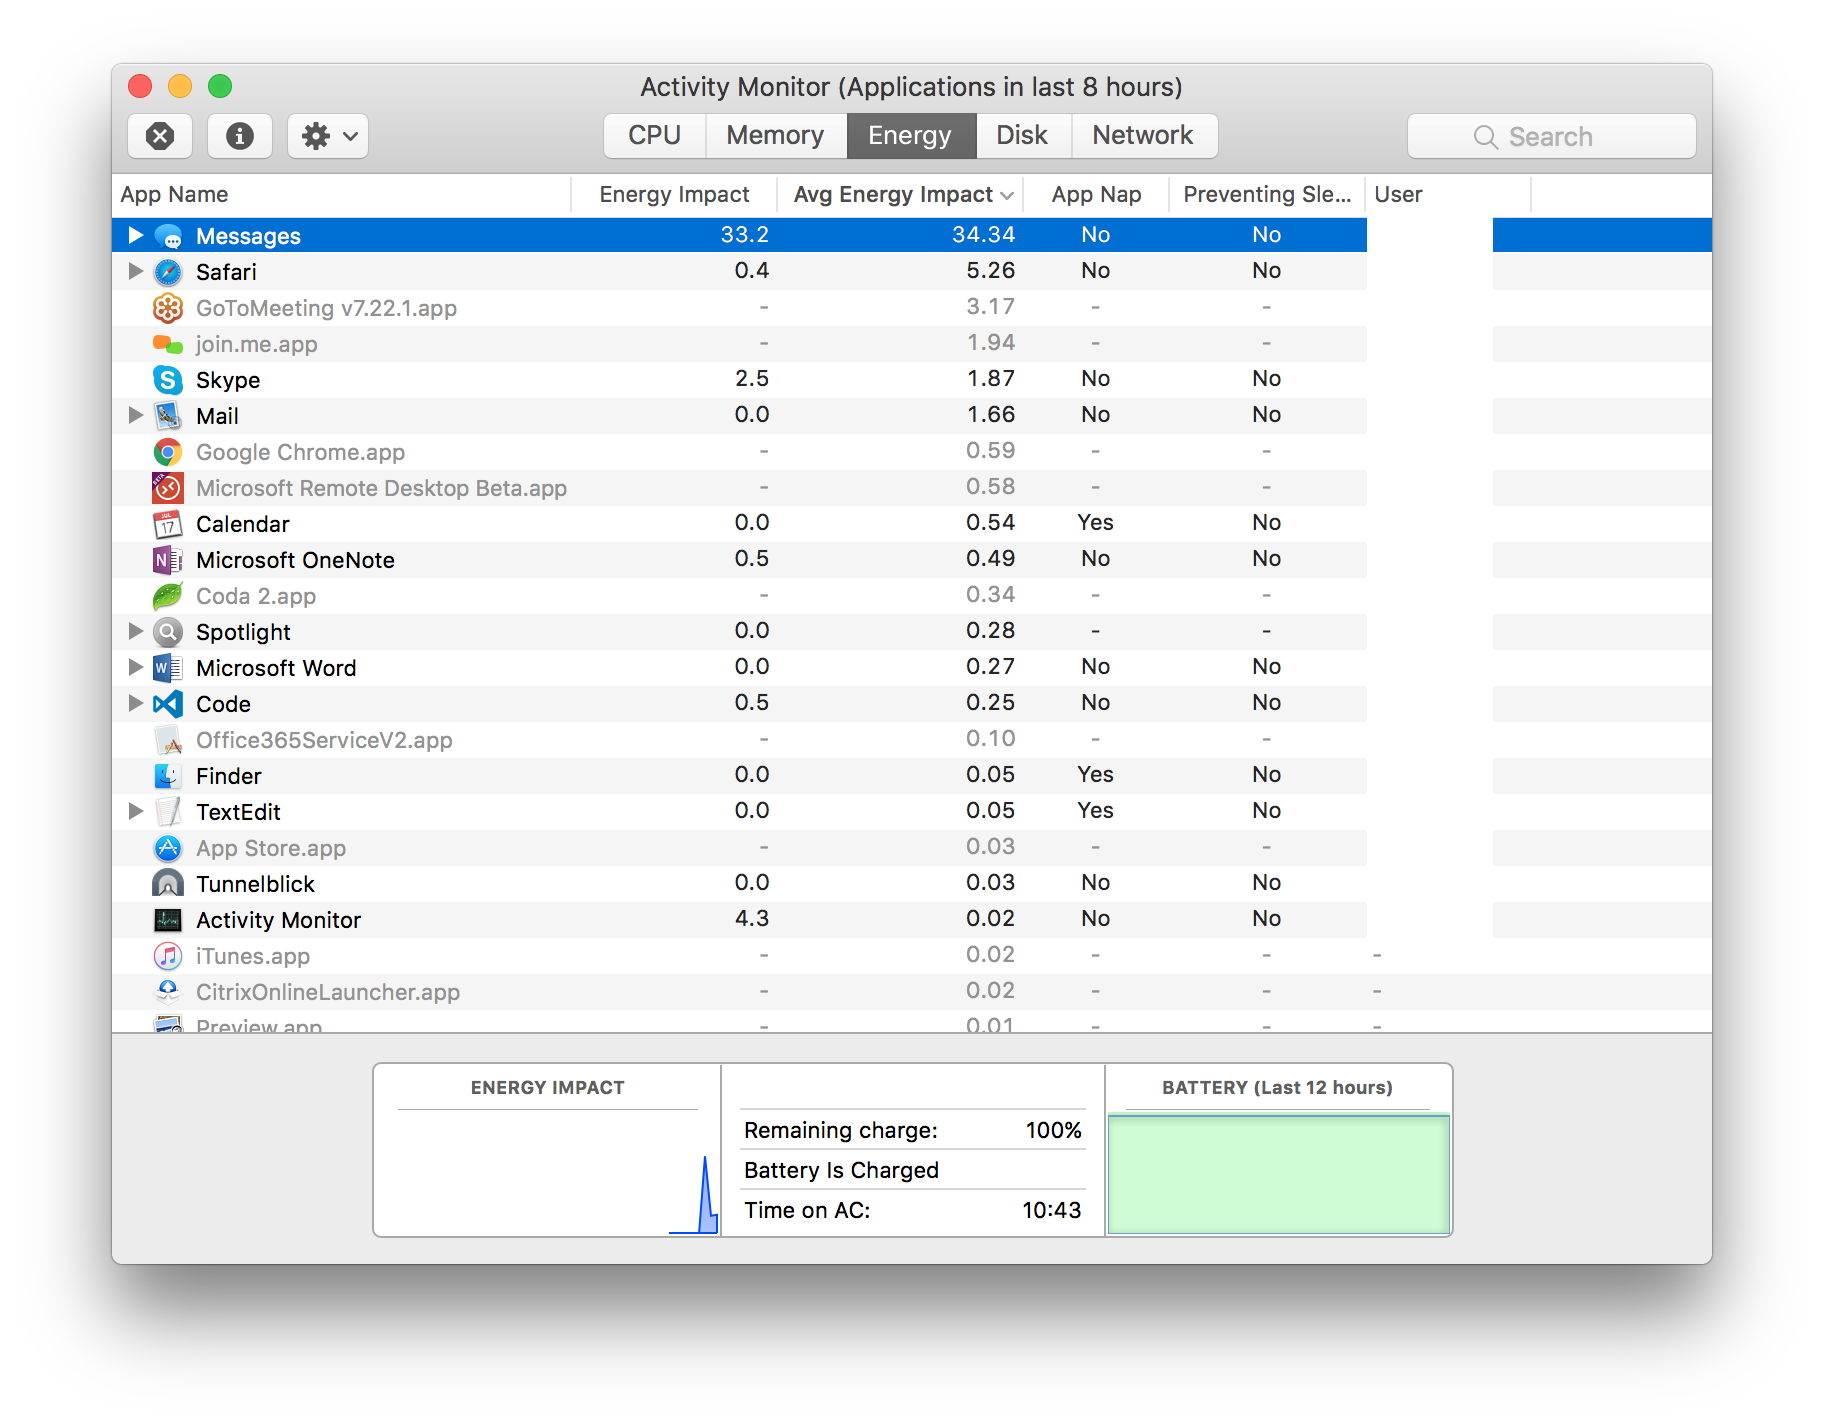Screen dimensions: 1824x1424
Task: Click Activity Monitor's 4.3 energy value
Action: click(752, 919)
